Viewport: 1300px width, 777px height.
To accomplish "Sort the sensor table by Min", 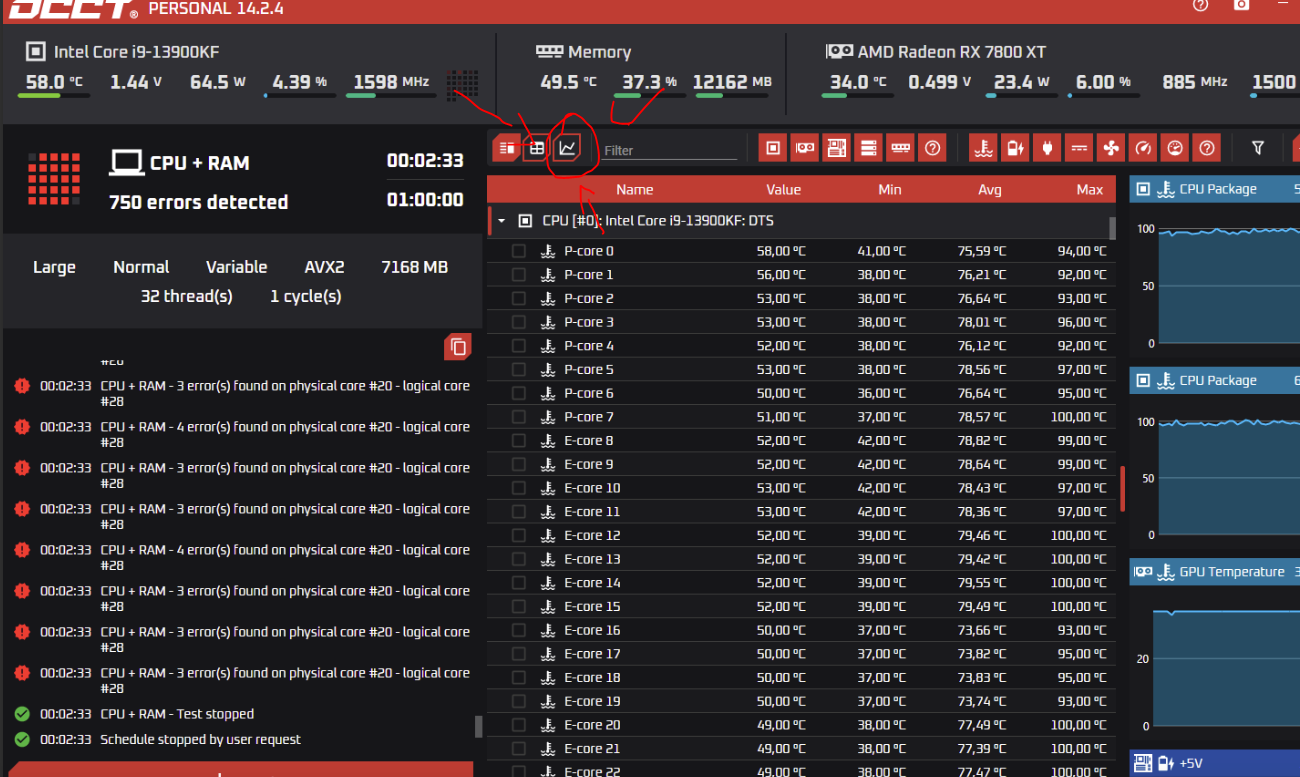I will 889,189.
